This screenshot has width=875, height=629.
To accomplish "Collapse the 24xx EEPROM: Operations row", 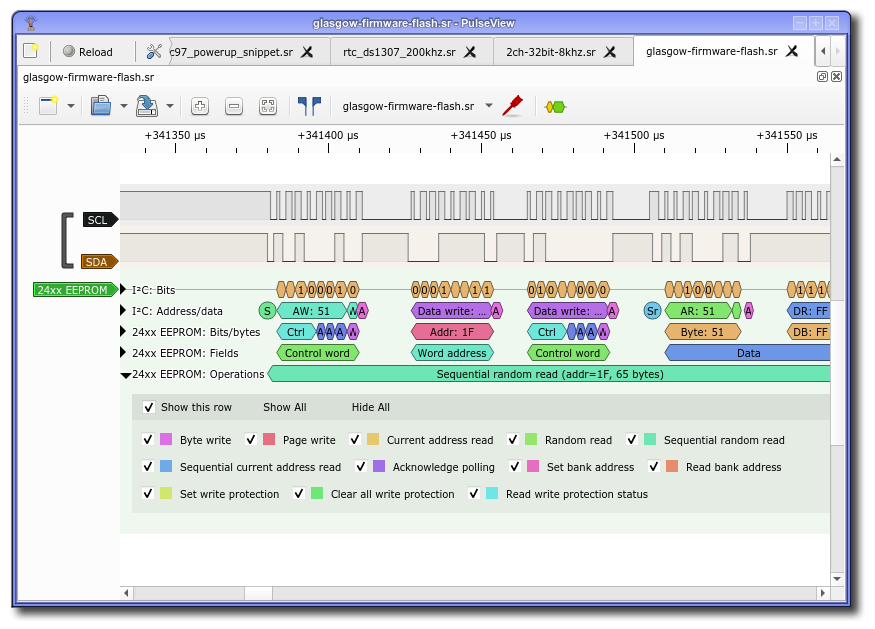I will pos(126,375).
